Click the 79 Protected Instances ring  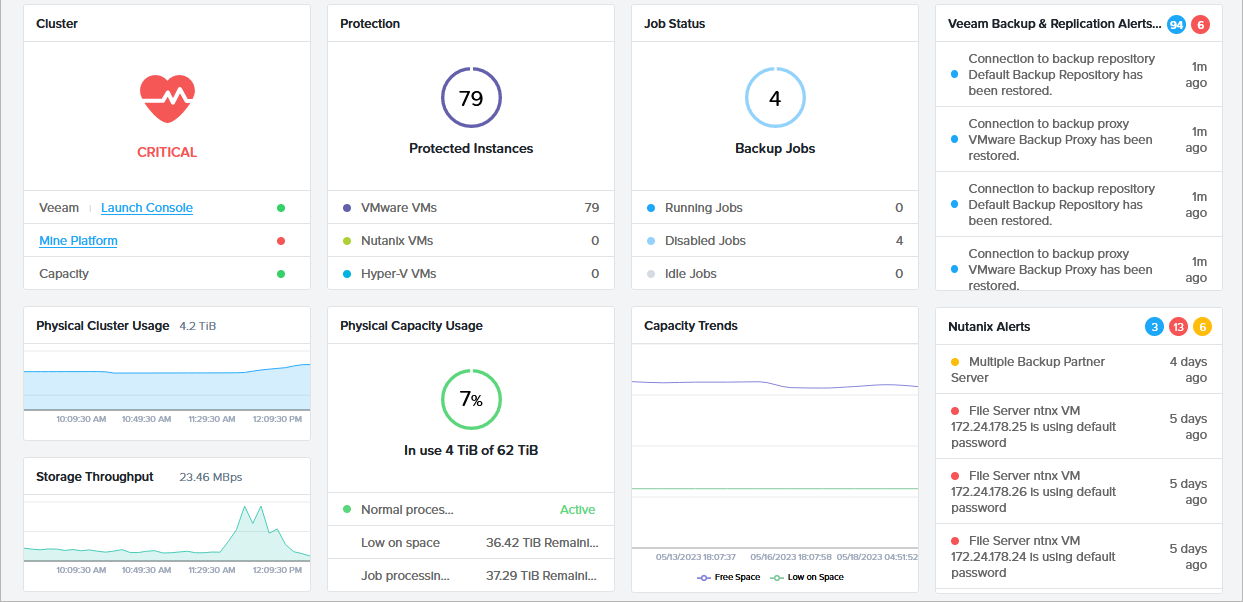pos(471,98)
